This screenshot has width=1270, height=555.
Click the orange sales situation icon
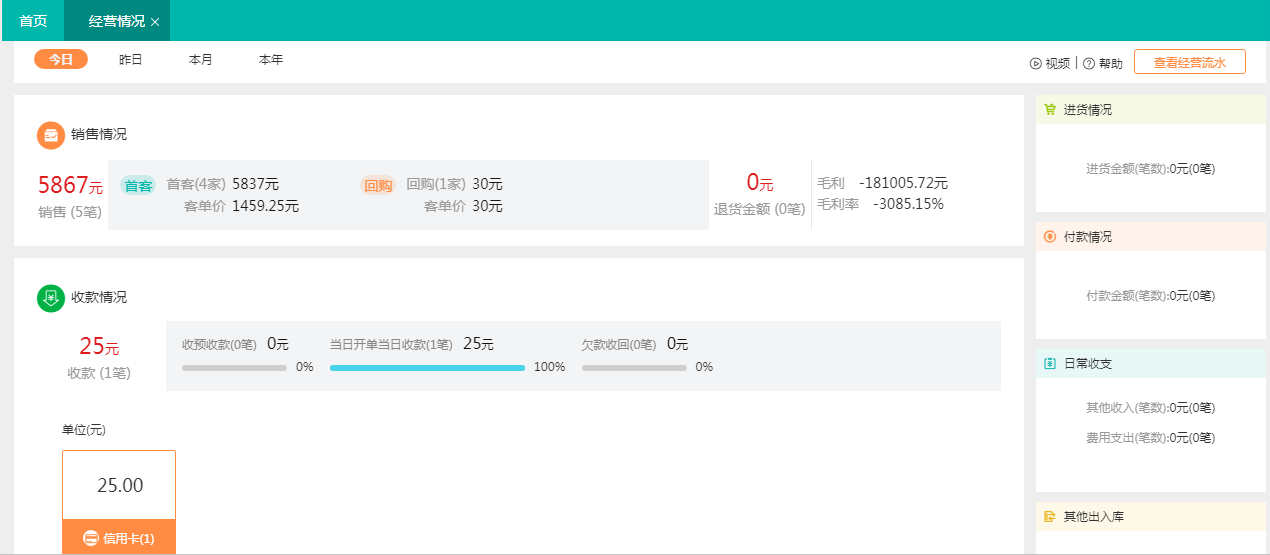(x=51, y=135)
